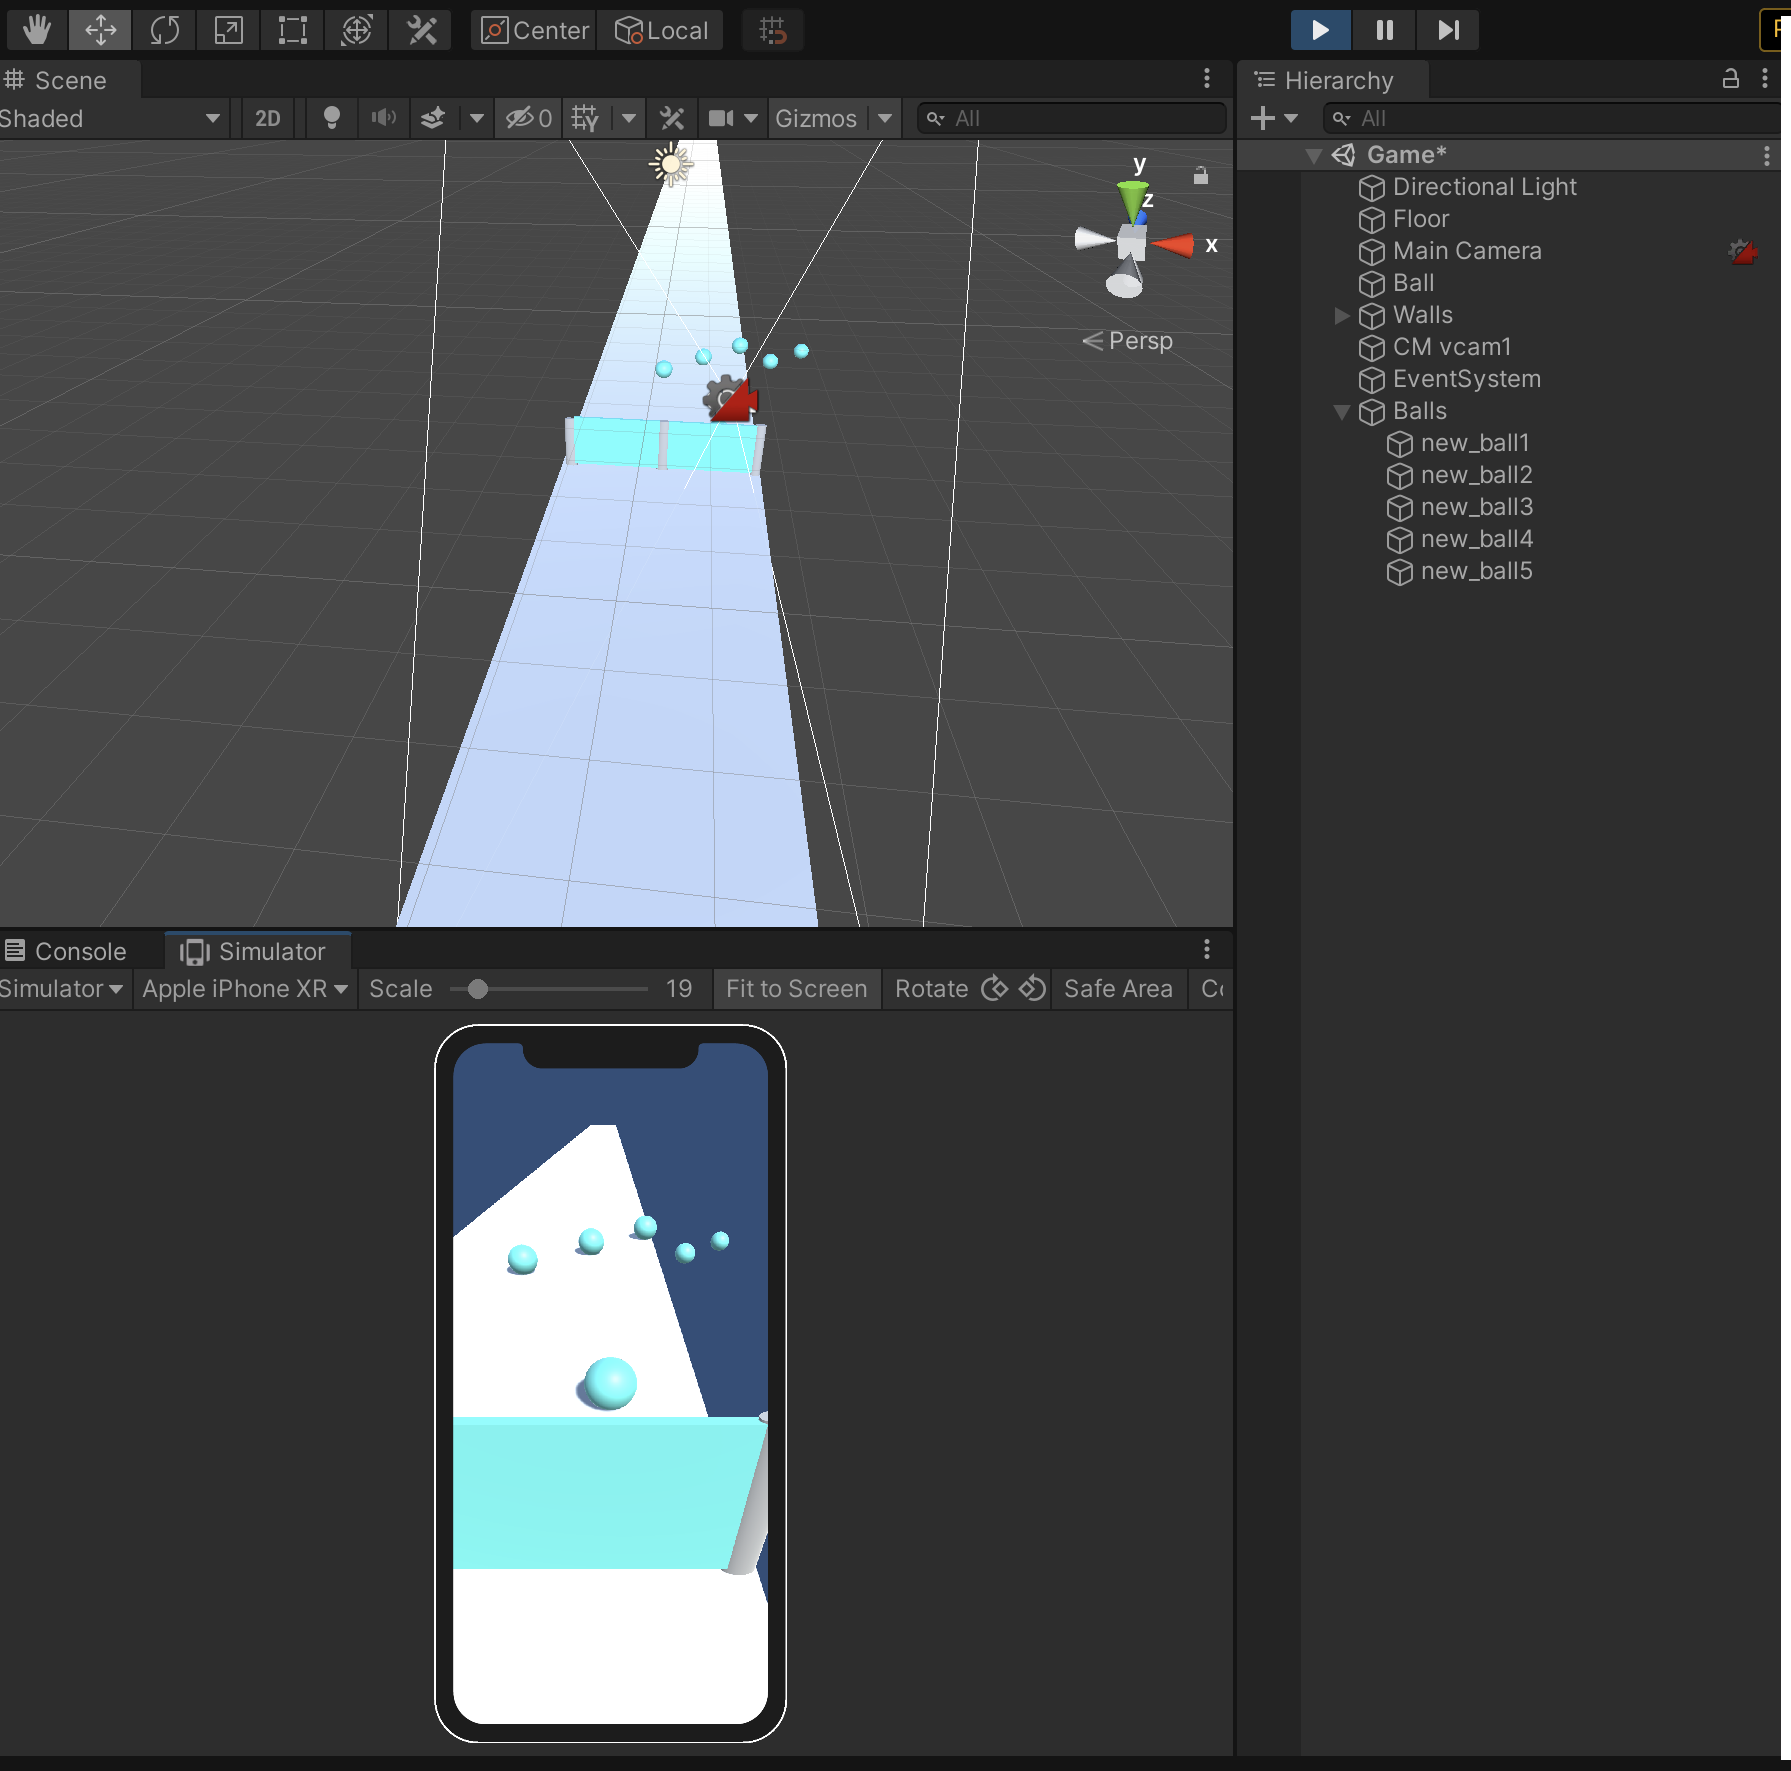This screenshot has width=1791, height=1771.
Task: Open the scene camera settings
Action: [x=733, y=118]
